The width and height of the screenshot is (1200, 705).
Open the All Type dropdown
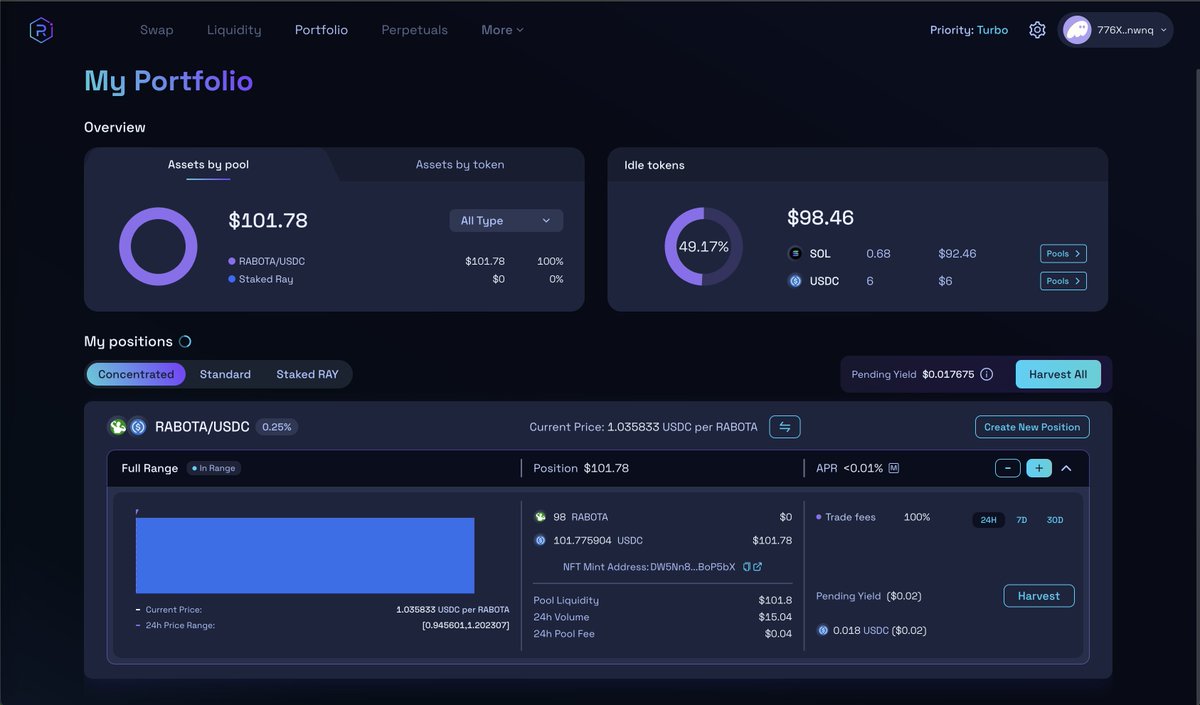[506, 220]
